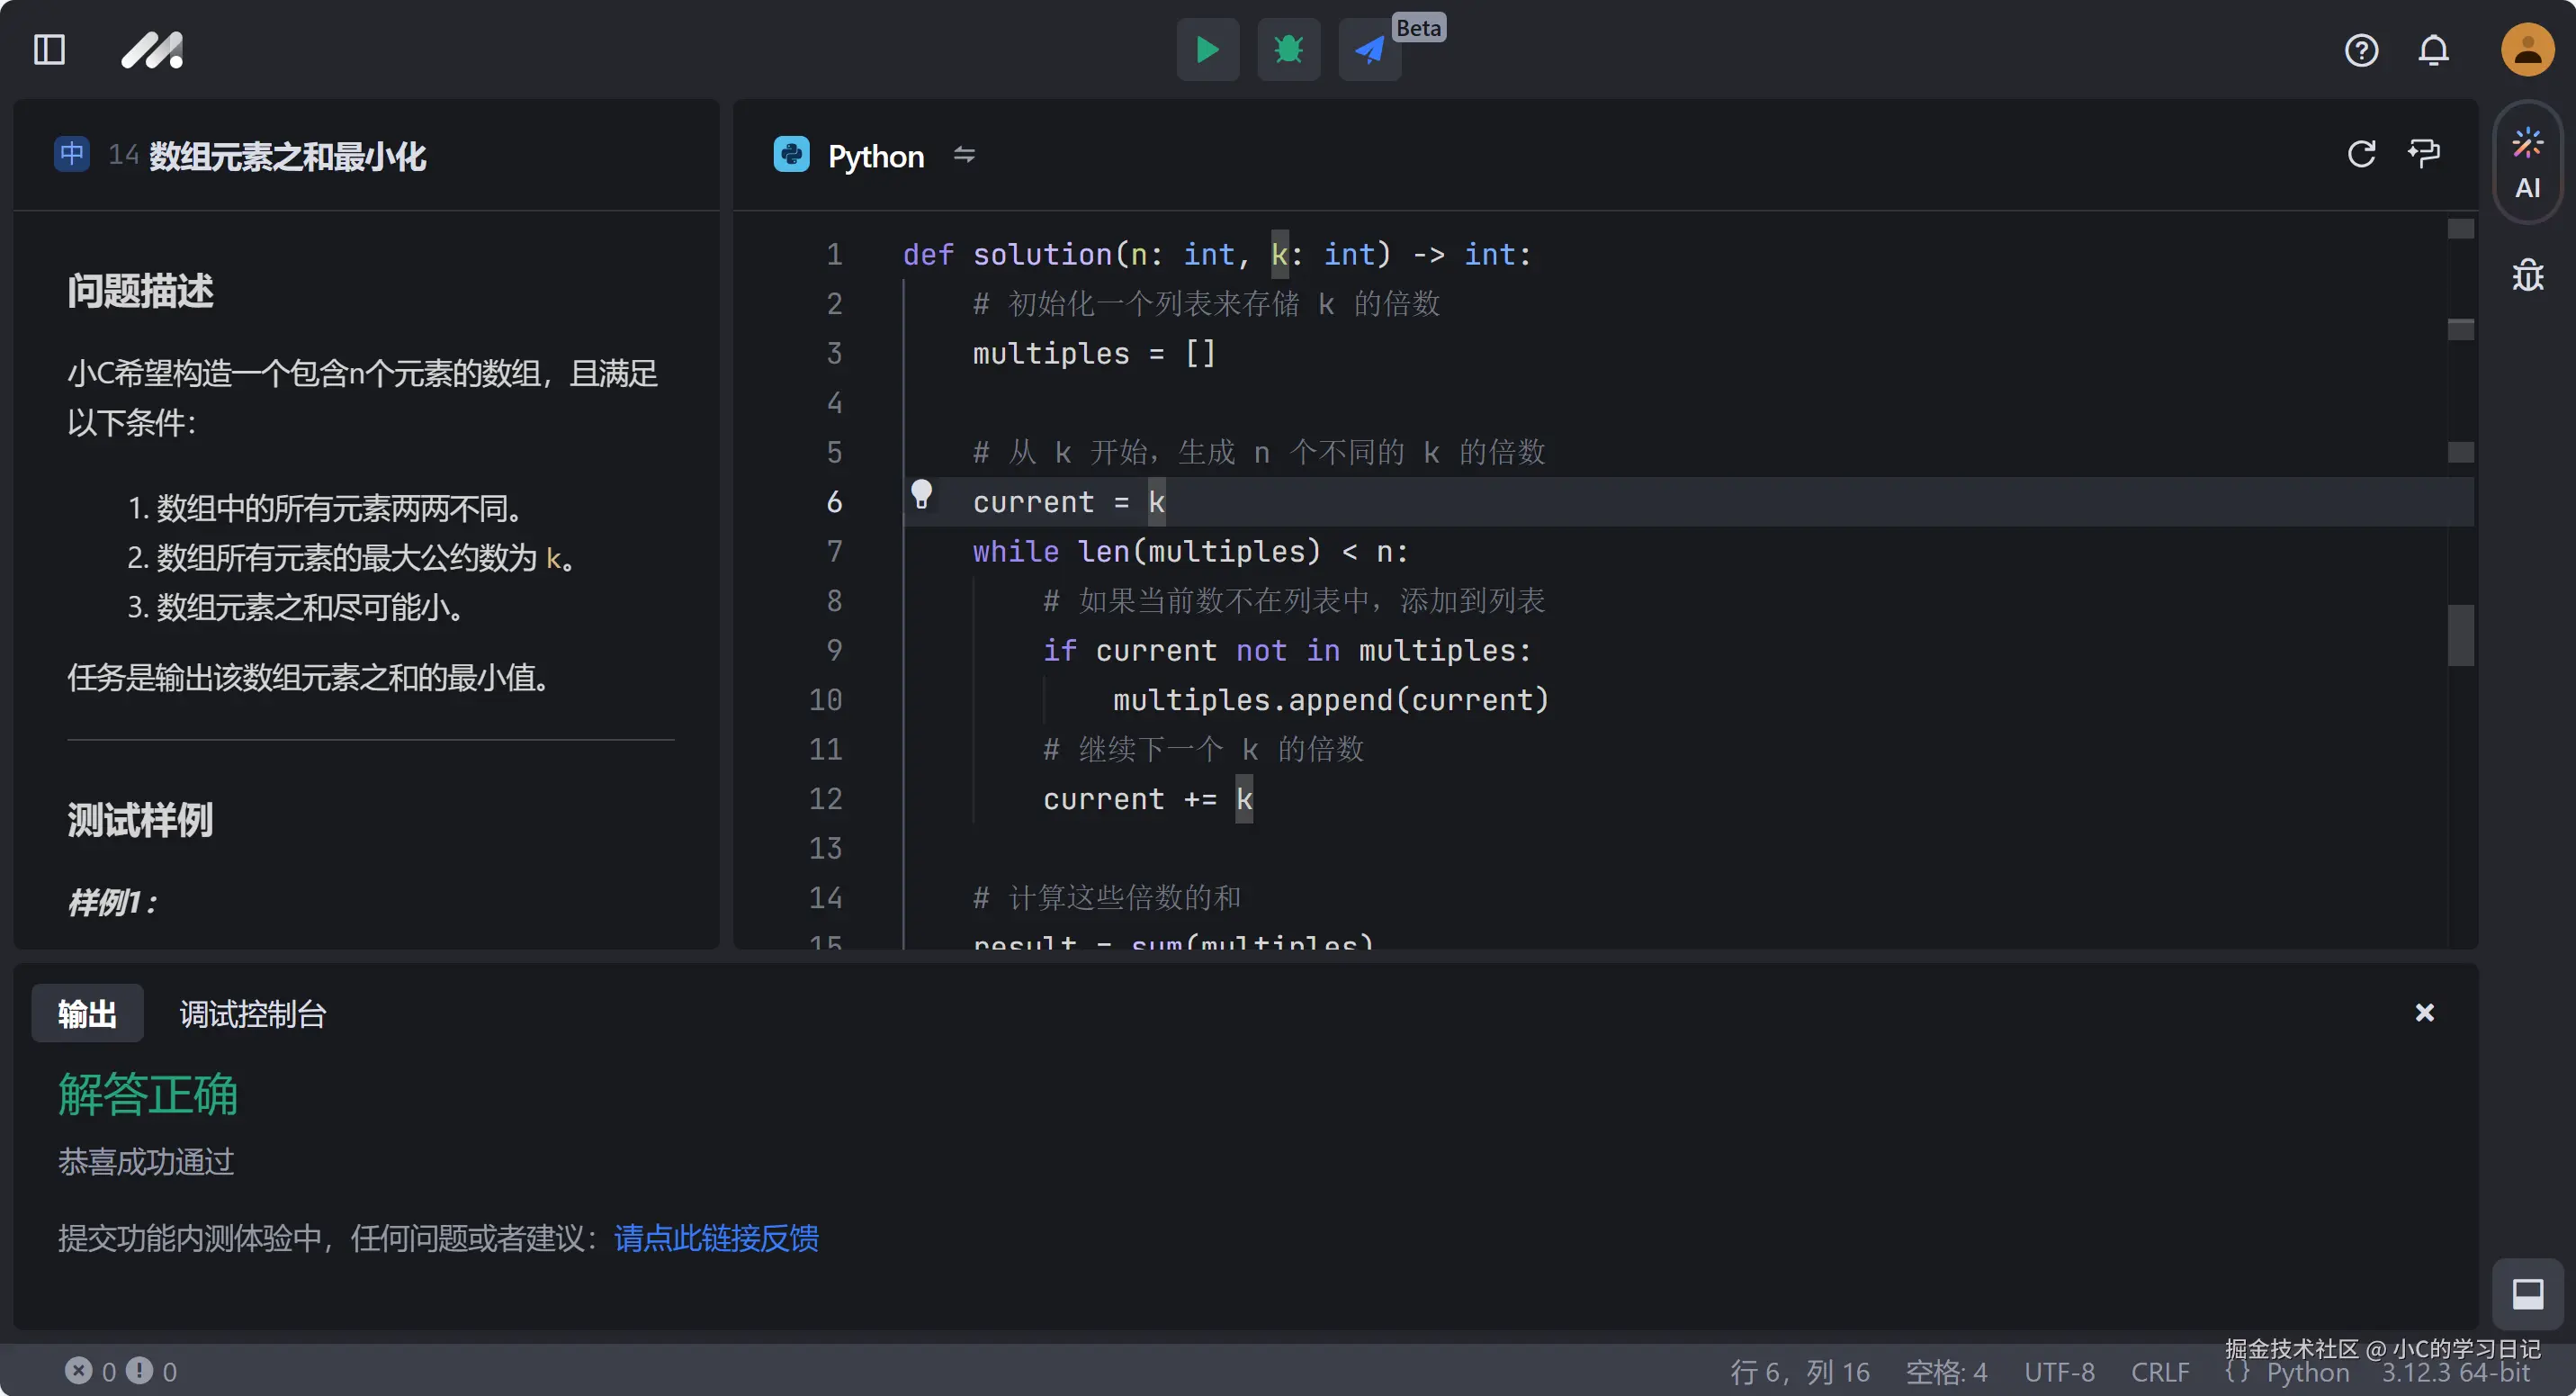Toggle the Chinese language badge
2576x1396 pixels.
72,154
